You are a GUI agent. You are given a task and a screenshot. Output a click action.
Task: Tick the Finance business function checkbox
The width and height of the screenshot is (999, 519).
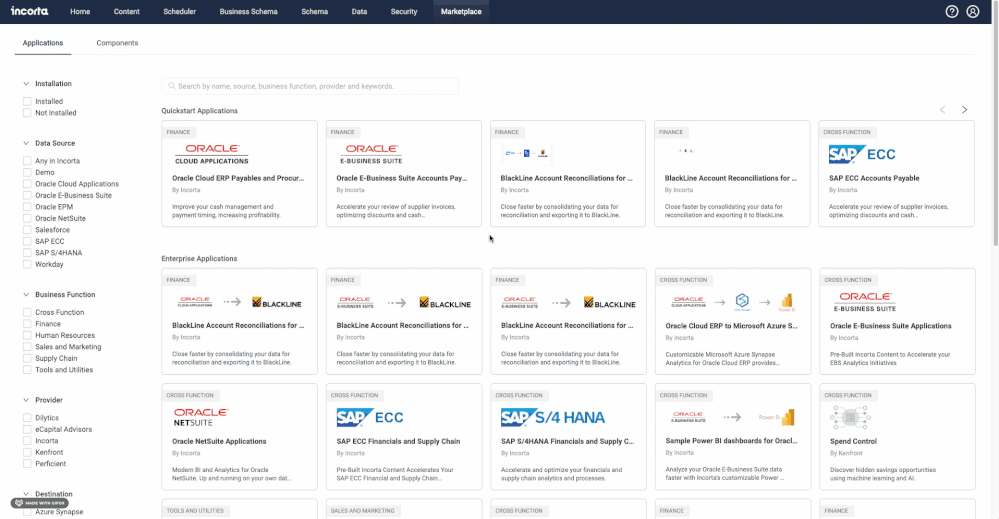pyautogui.click(x=27, y=324)
